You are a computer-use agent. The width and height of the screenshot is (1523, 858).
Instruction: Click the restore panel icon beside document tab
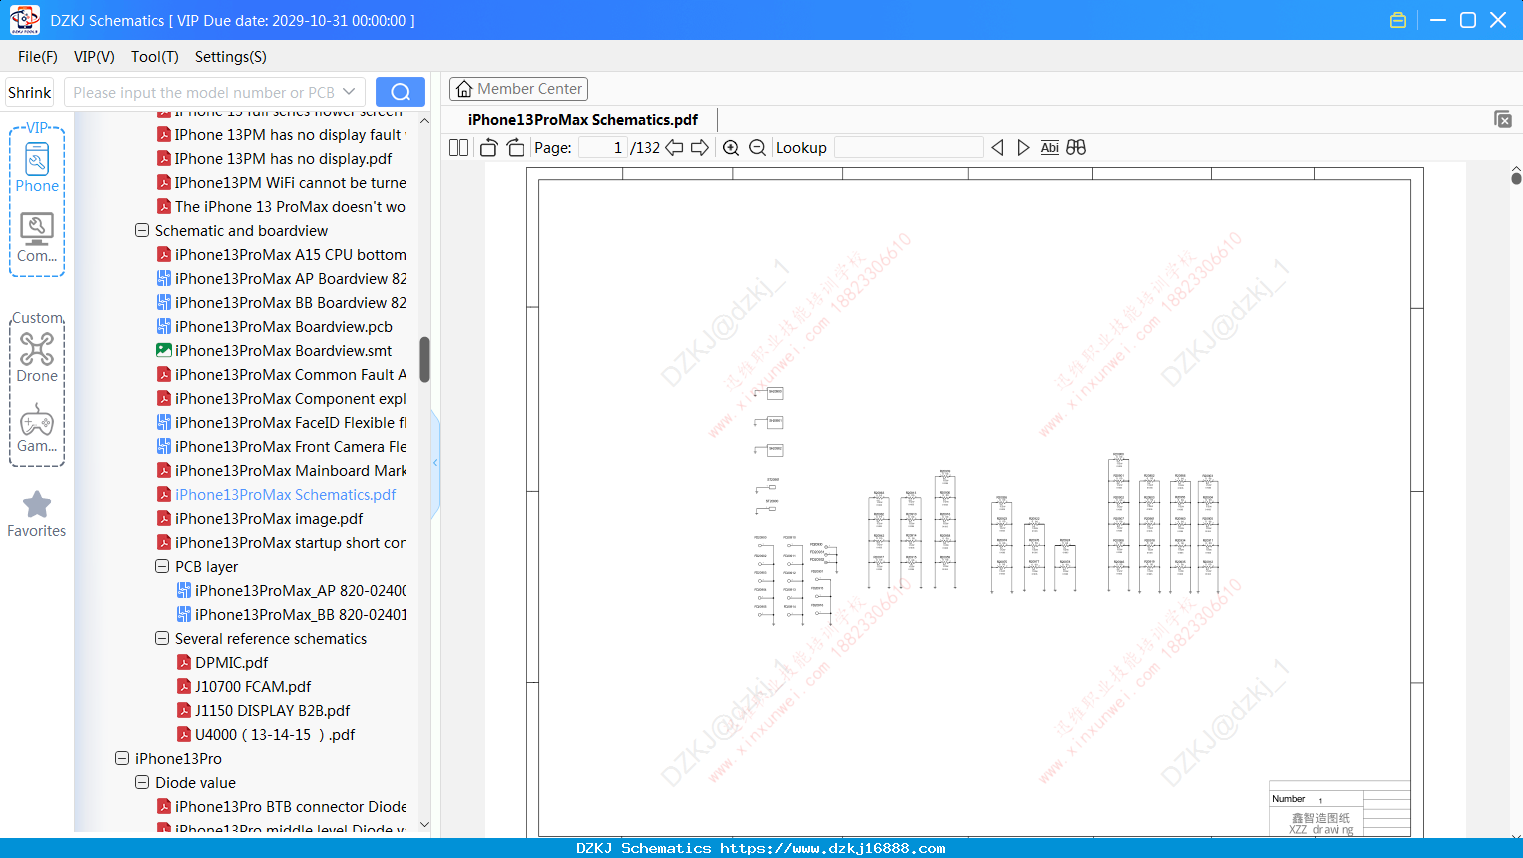1503,119
